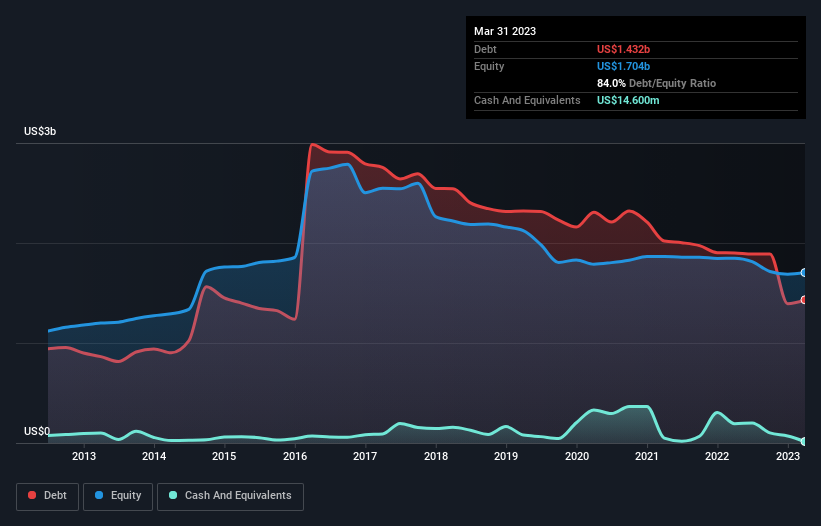Select the teal Cash endpoint marker
This screenshot has height=526, width=821.
click(x=804, y=442)
